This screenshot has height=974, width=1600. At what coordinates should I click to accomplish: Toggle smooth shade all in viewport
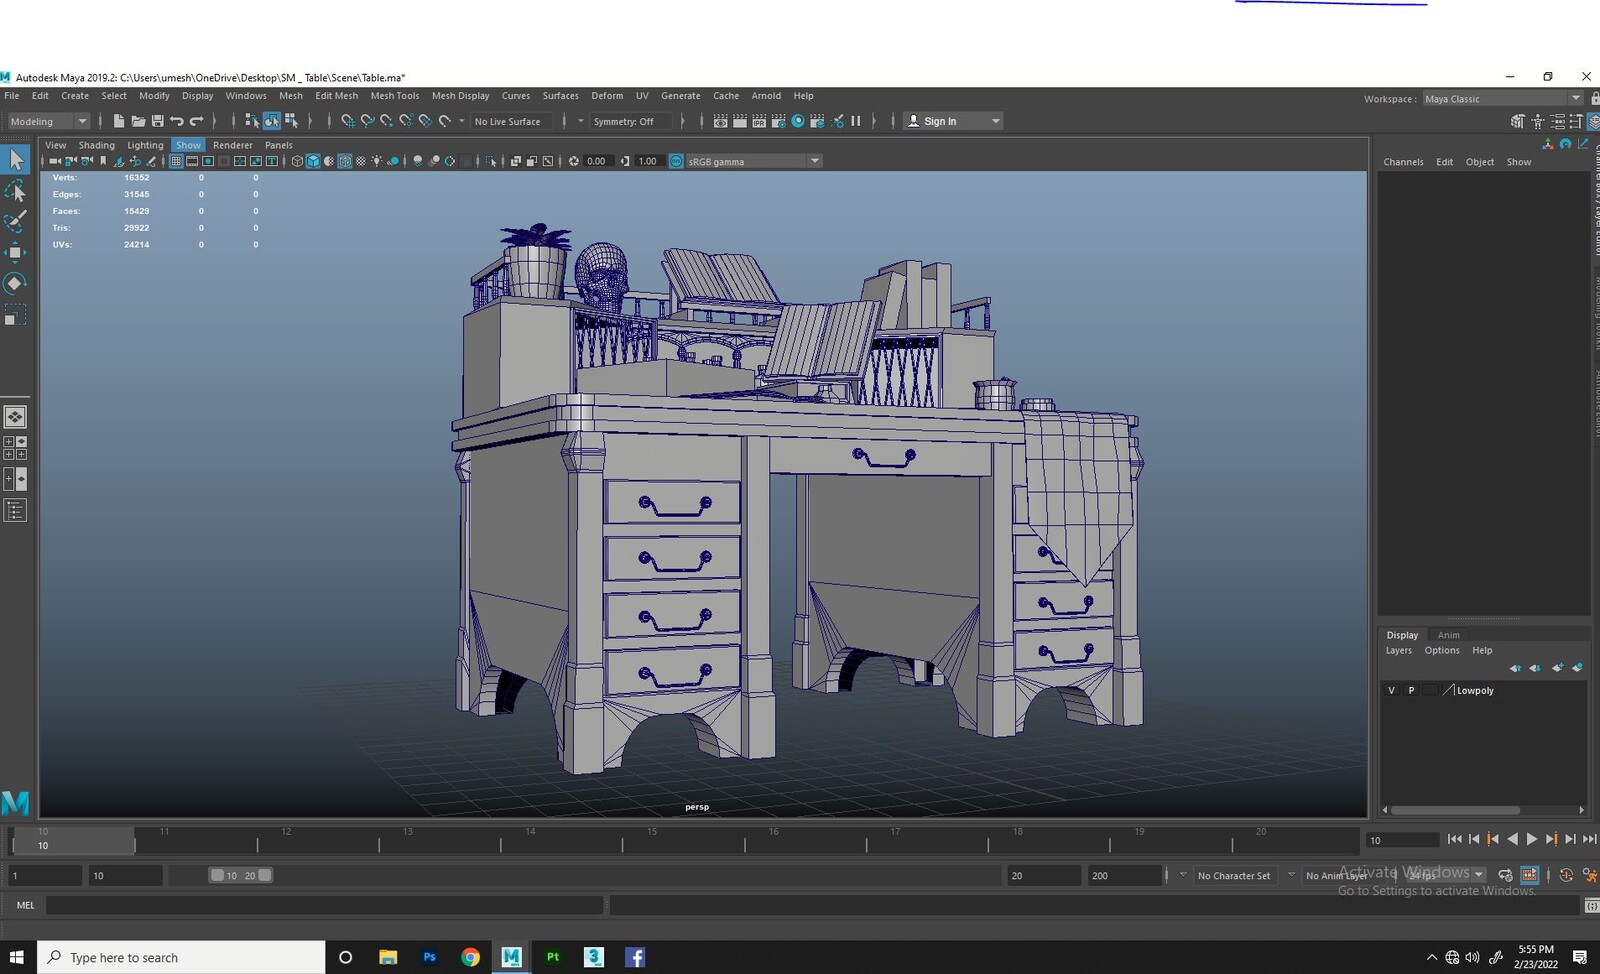[313, 161]
